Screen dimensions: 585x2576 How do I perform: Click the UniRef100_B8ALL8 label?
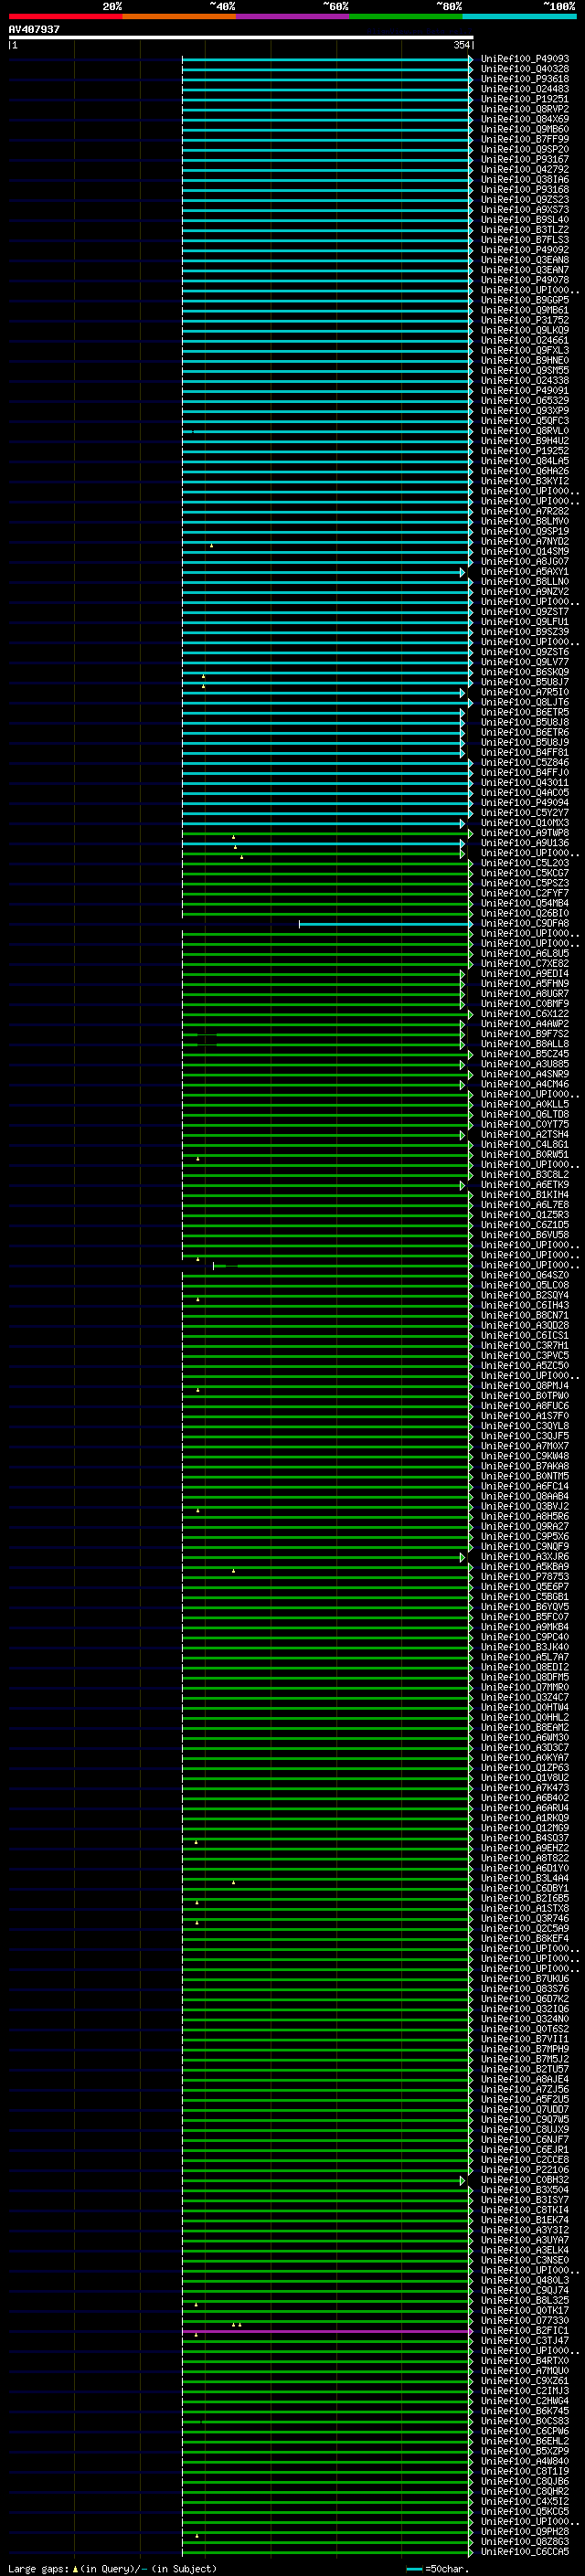525,1044
